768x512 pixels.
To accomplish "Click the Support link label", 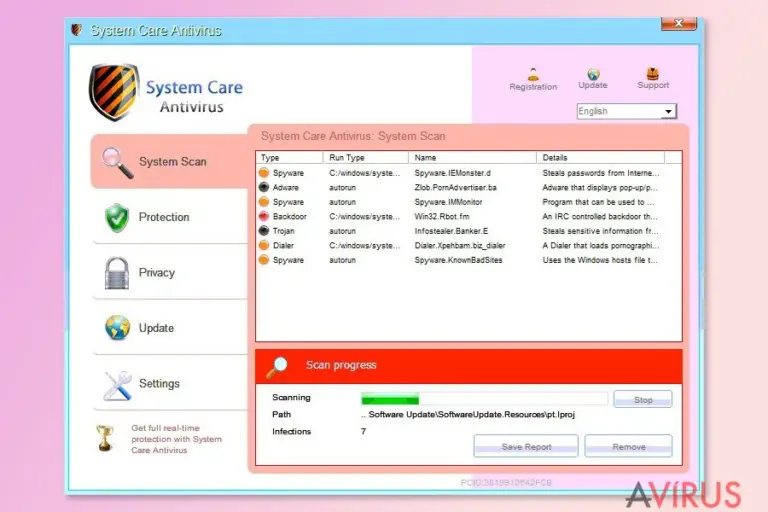I will click(653, 85).
